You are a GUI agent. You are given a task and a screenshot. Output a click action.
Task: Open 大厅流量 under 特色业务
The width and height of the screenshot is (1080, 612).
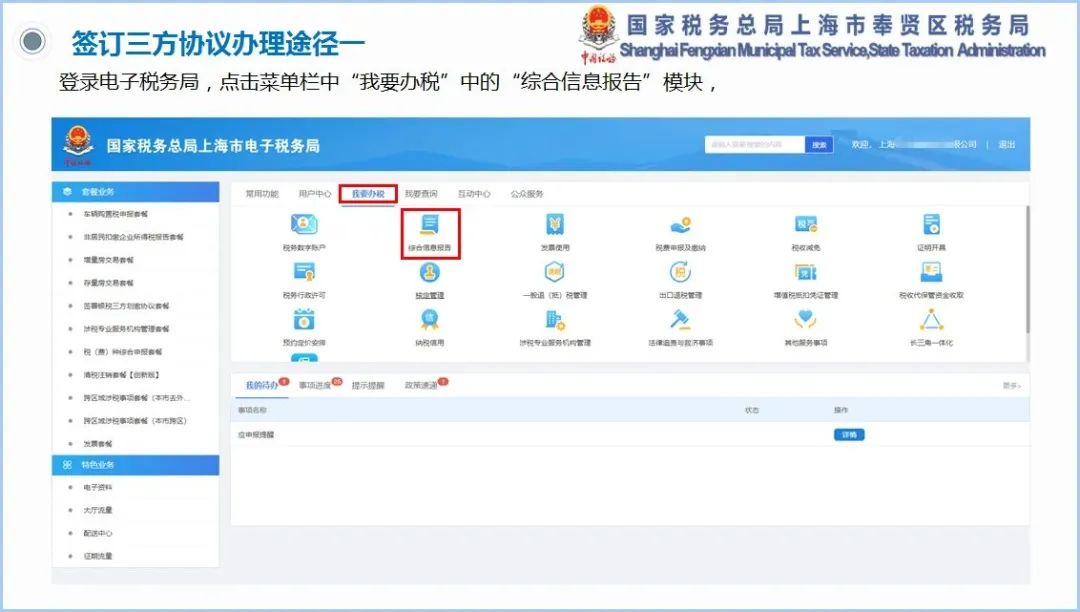(x=98, y=510)
